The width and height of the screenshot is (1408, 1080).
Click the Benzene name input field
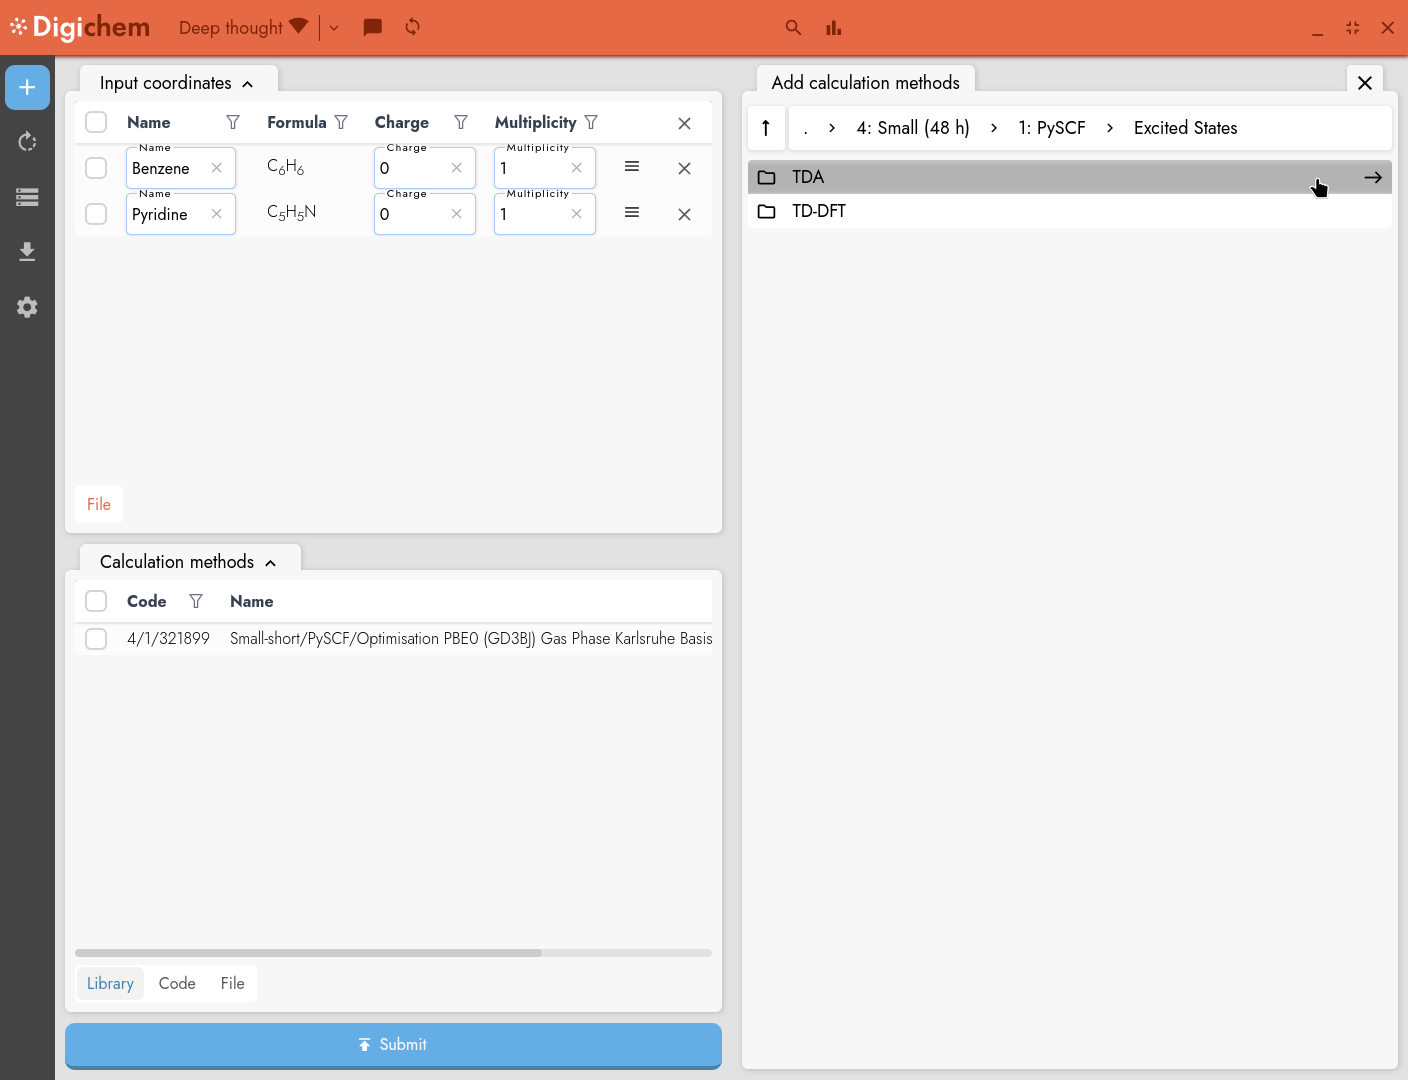click(x=167, y=169)
